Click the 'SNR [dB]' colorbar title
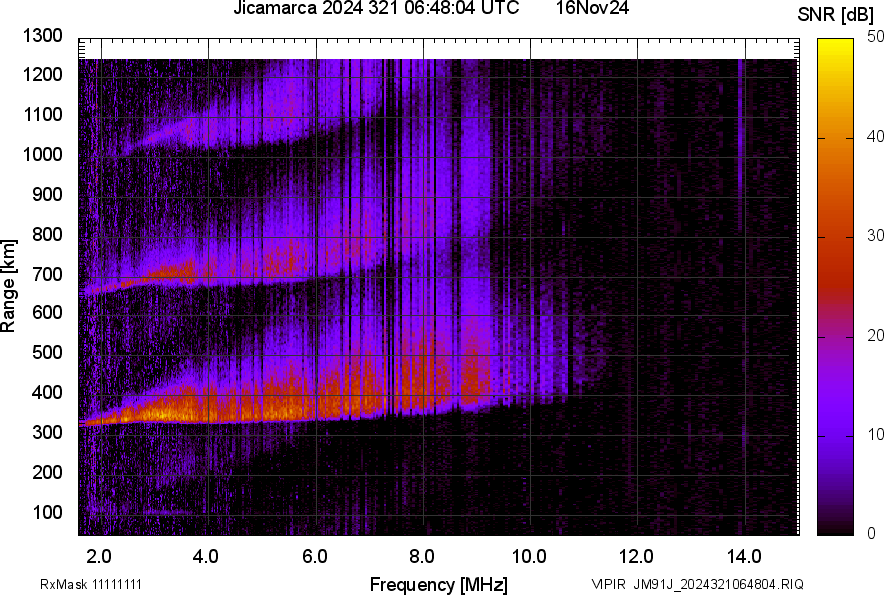The image size is (884, 595). (x=835, y=15)
